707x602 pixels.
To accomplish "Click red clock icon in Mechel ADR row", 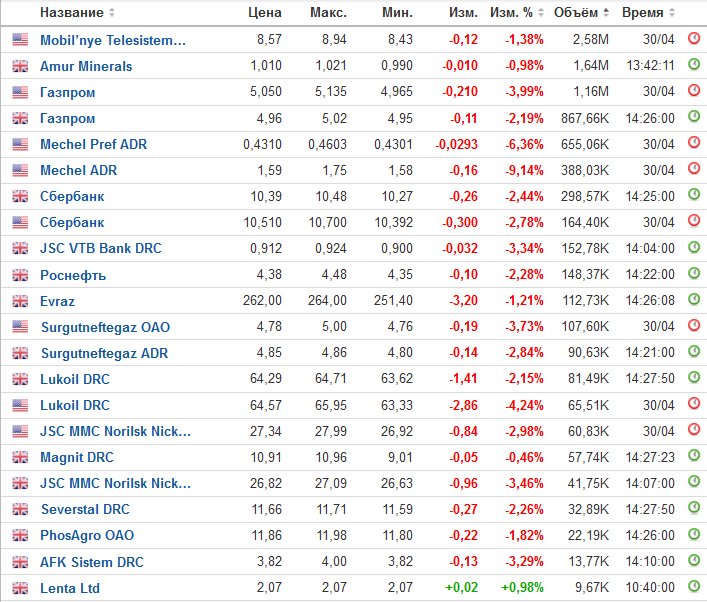I will [x=694, y=169].
